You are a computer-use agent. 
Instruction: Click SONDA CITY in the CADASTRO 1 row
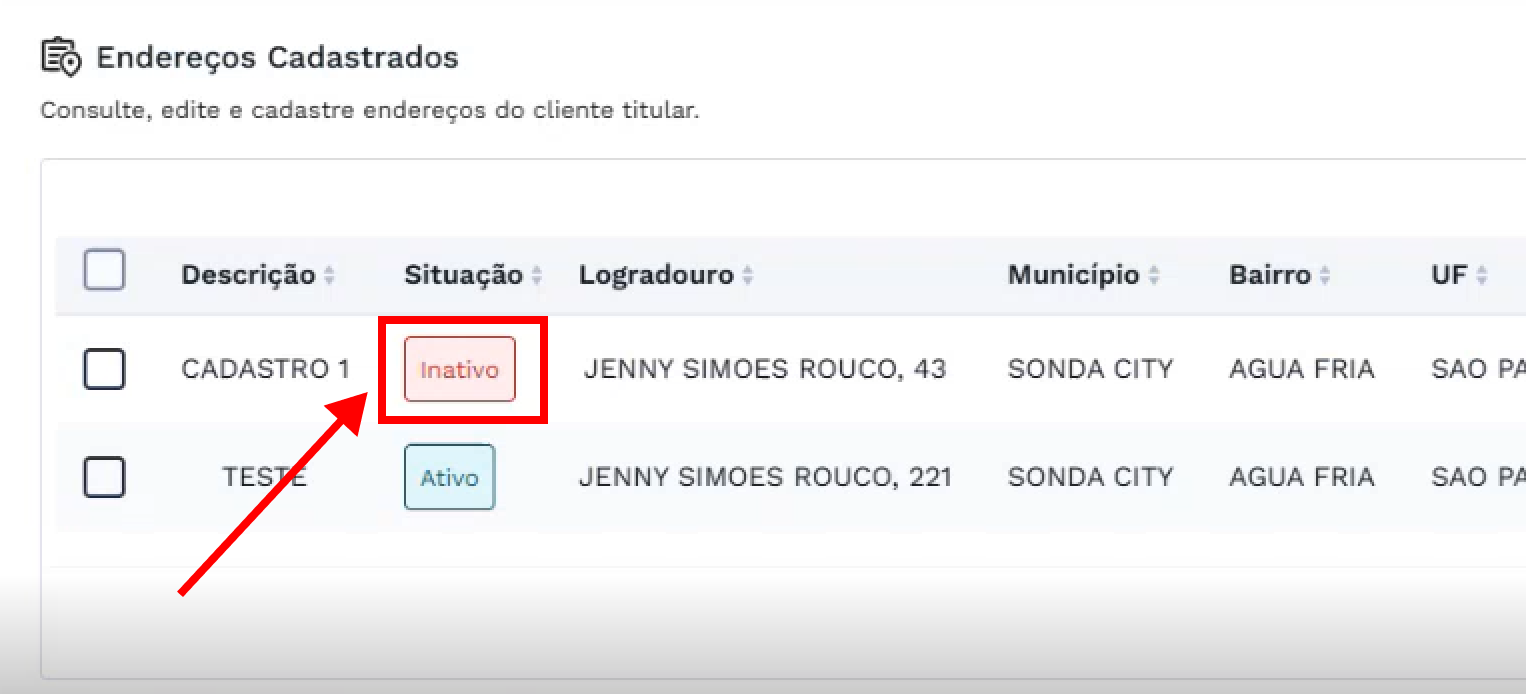coord(1090,369)
